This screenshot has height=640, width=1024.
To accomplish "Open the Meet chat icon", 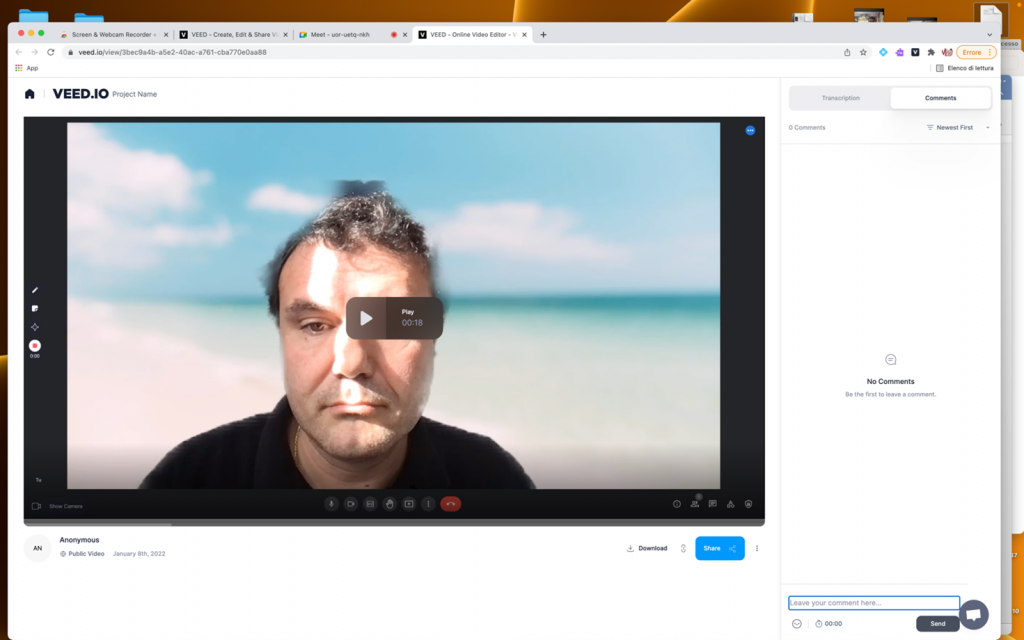I will tap(712, 504).
